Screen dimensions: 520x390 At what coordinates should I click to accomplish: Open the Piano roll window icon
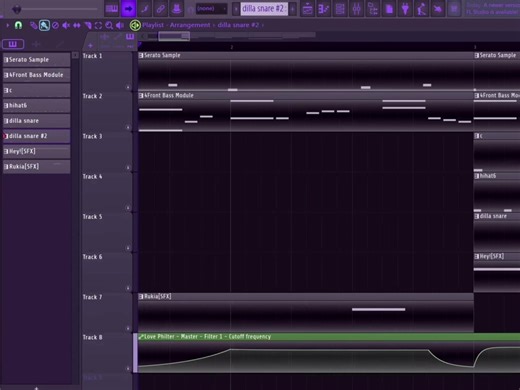[x=323, y=9]
